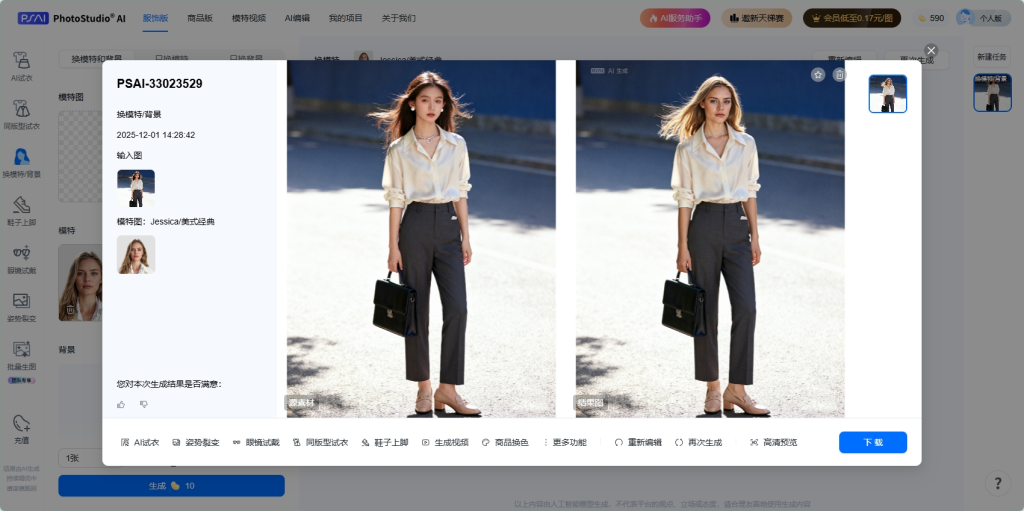Click the 源素材 source image
Viewport: 1024px width, 511px height.
pos(421,239)
